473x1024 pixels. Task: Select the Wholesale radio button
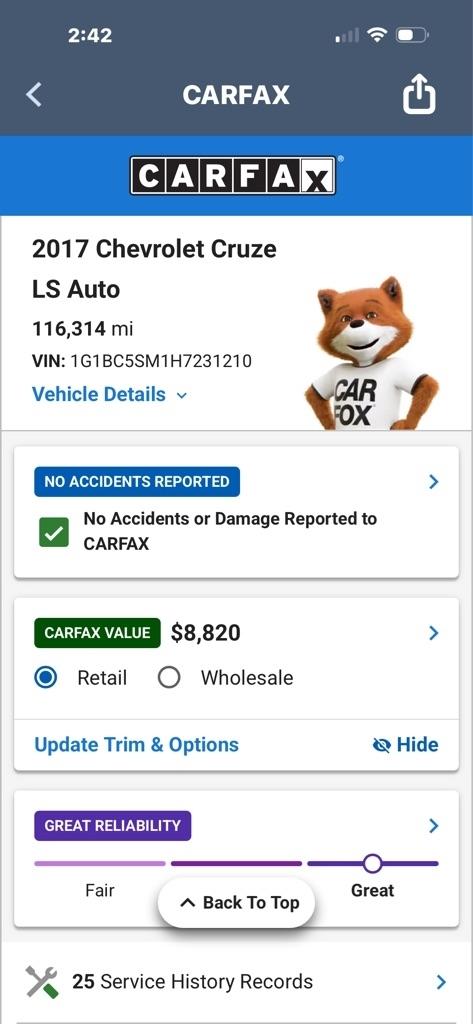169,678
